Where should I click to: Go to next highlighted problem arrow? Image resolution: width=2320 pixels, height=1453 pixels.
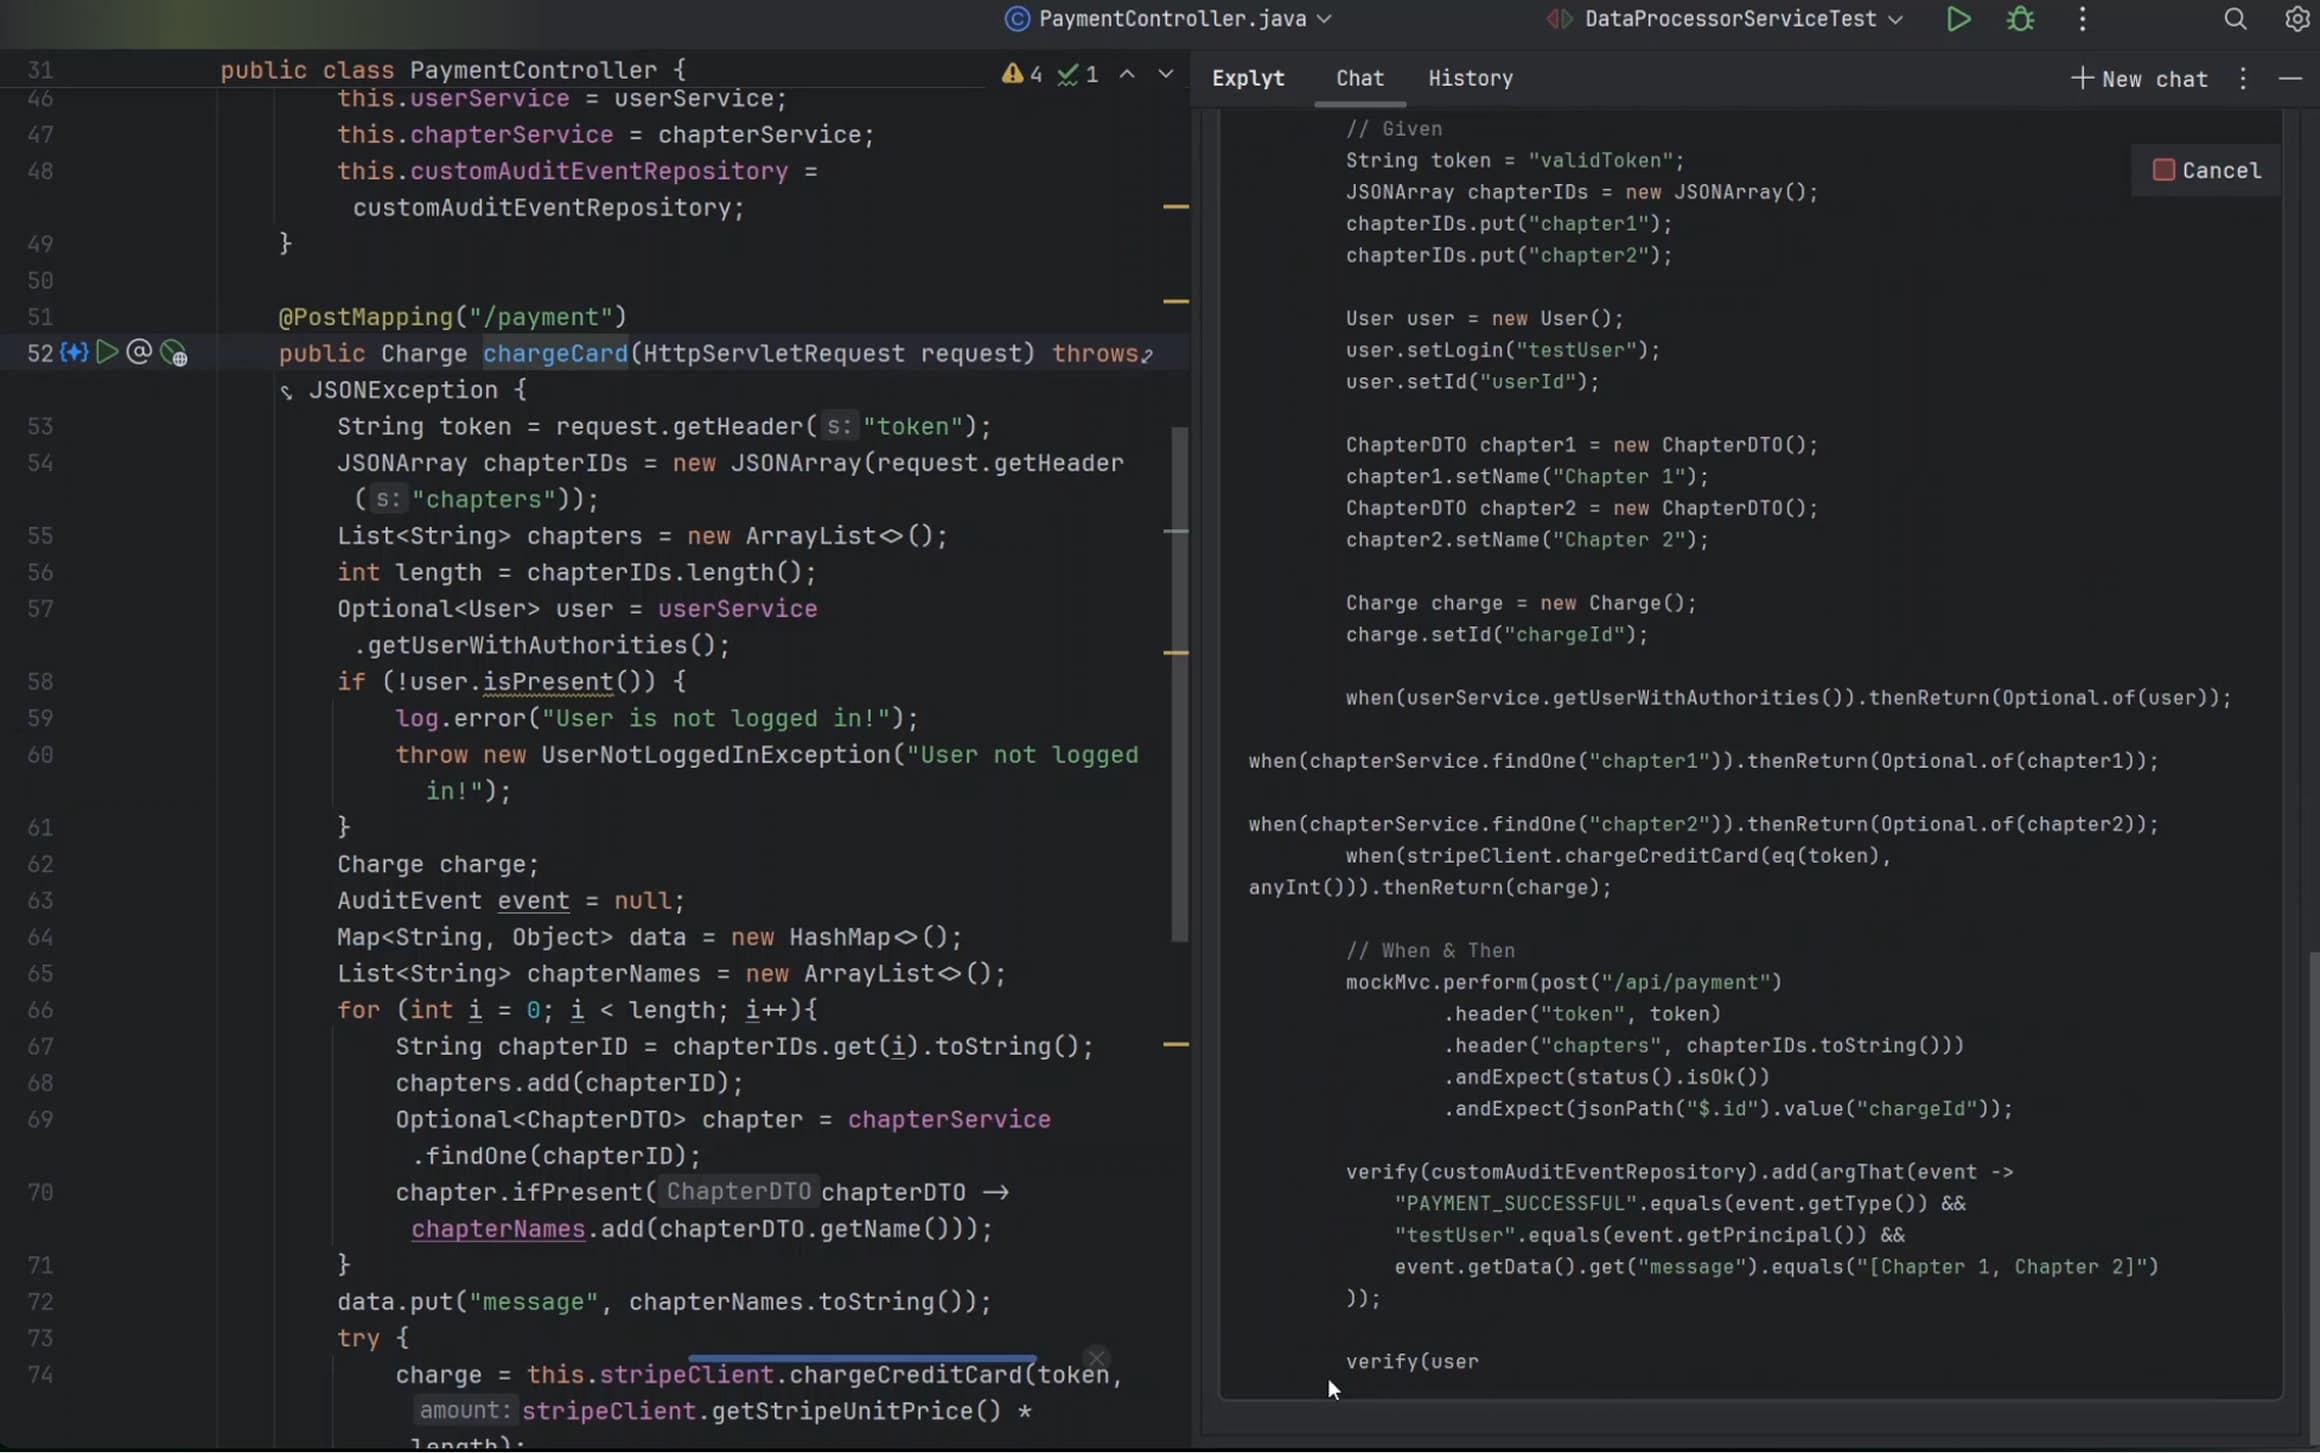click(x=1165, y=74)
